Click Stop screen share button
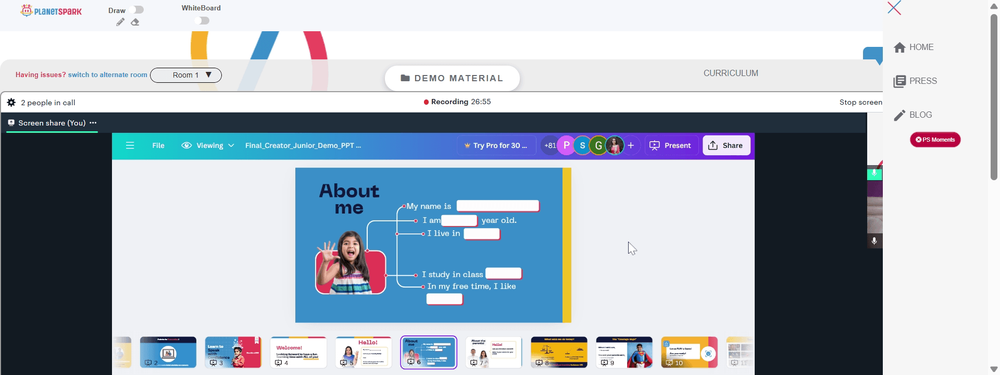Image resolution: width=1000 pixels, height=375 pixels. 861,102
